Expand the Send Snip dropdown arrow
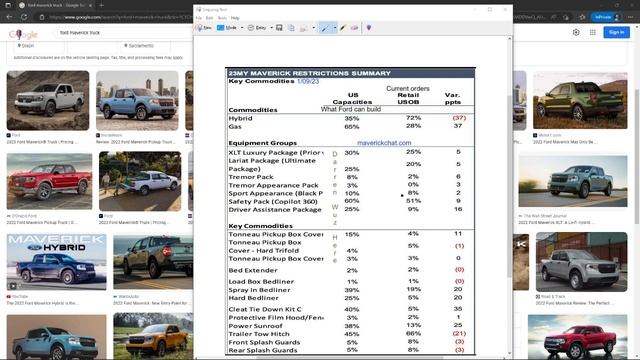 313,28
